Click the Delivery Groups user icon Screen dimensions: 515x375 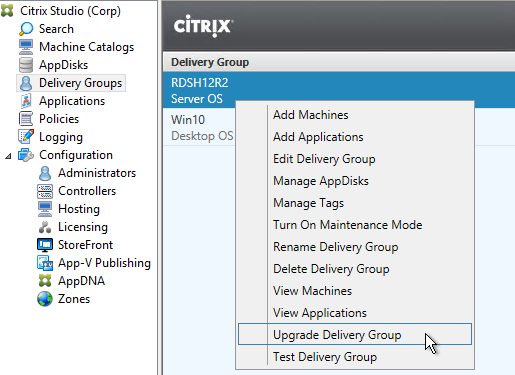click(x=26, y=83)
